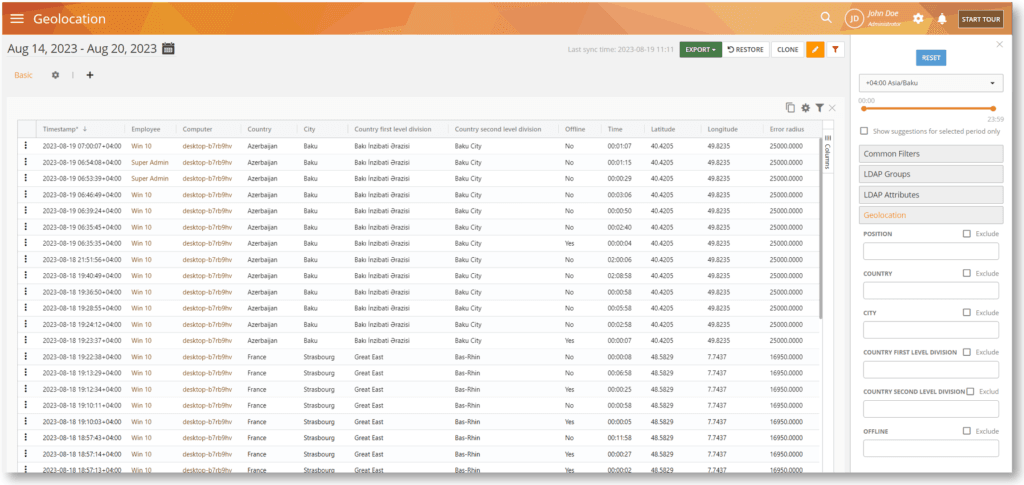This screenshot has height=485, width=1024.
Task: Sort by Offline column header
Action: click(x=575, y=129)
